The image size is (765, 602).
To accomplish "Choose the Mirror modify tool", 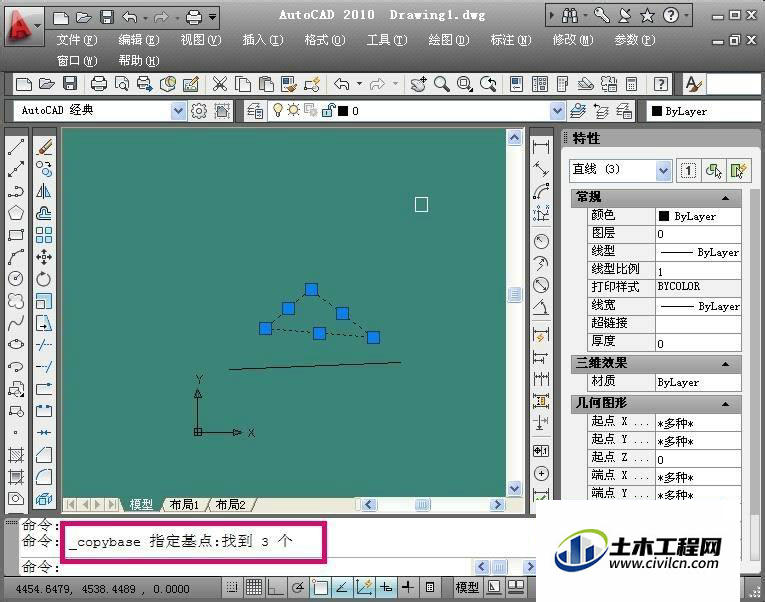I will coord(44,191).
